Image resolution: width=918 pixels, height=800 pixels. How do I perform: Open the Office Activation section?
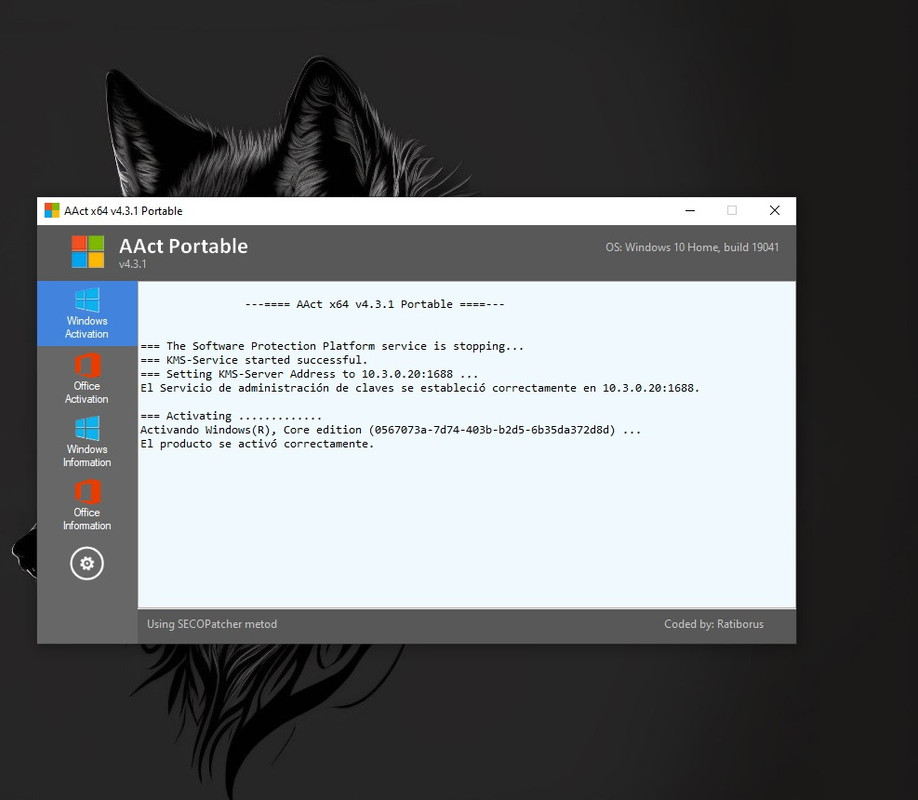(x=87, y=378)
